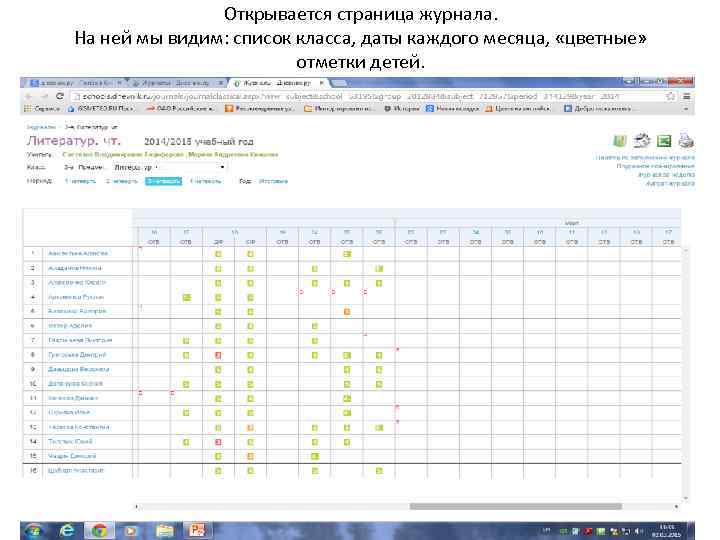This screenshot has height=540, width=720.
Task: Click the top link under the toolbar icons
Action: (x=645, y=158)
